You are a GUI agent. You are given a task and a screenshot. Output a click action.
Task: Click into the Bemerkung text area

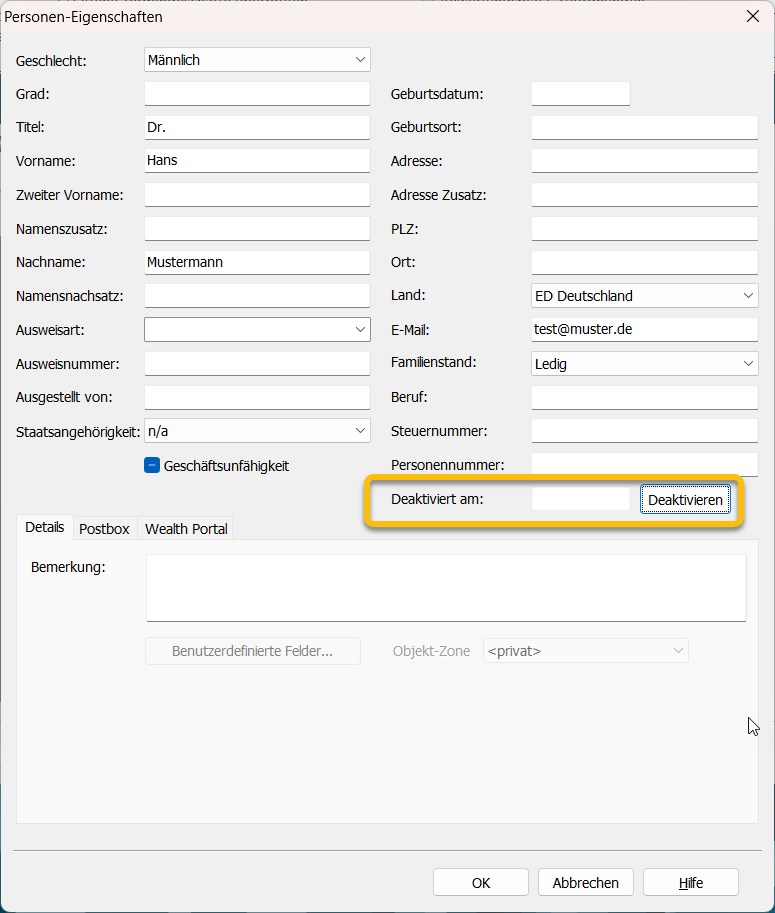pyautogui.click(x=446, y=588)
